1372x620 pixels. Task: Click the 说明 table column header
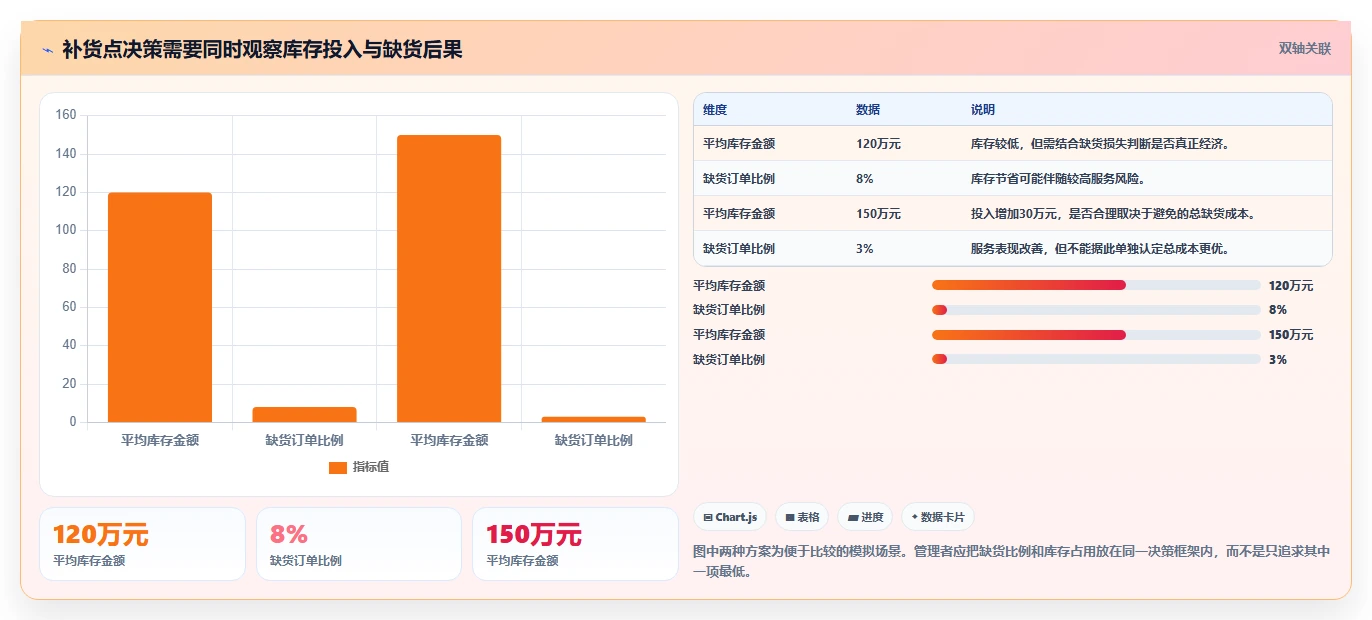point(983,110)
